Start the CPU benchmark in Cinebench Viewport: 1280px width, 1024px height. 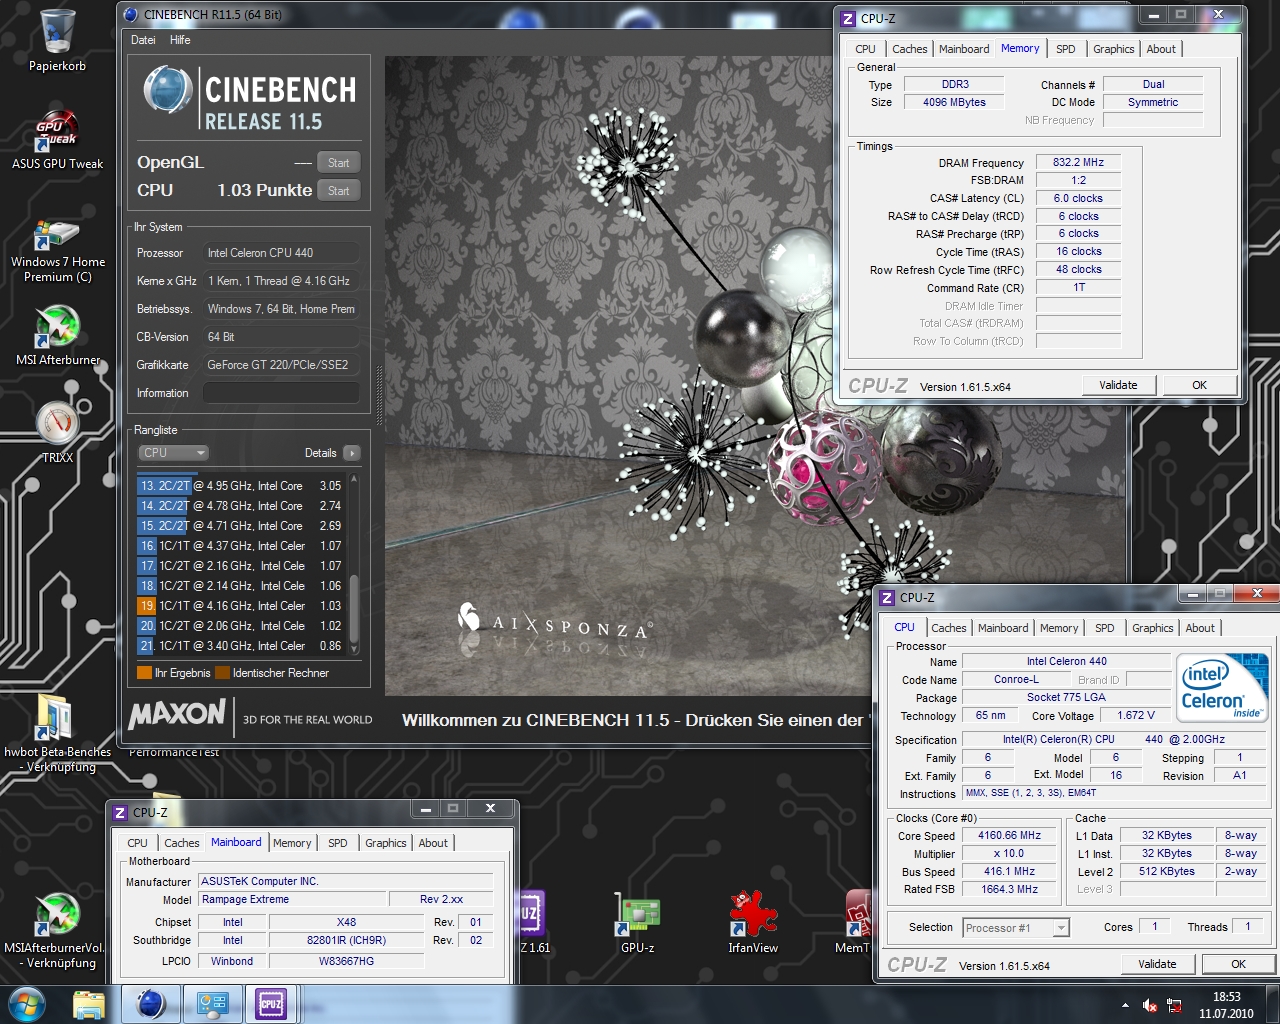tap(338, 191)
